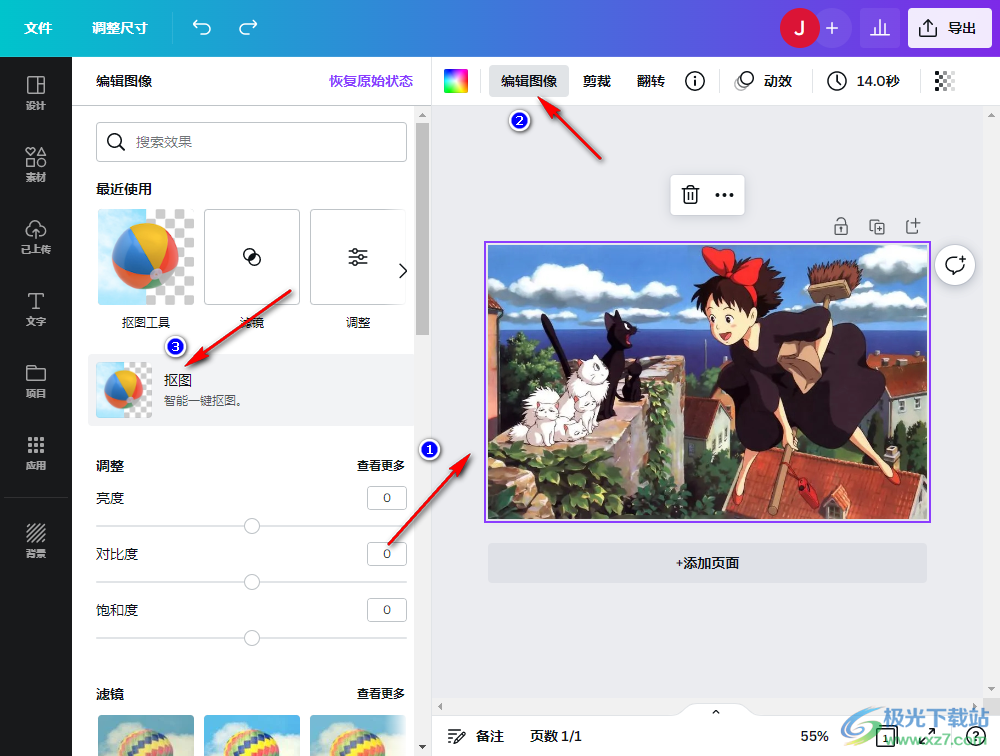Click the fullscreen expand arrows icon

point(928,736)
